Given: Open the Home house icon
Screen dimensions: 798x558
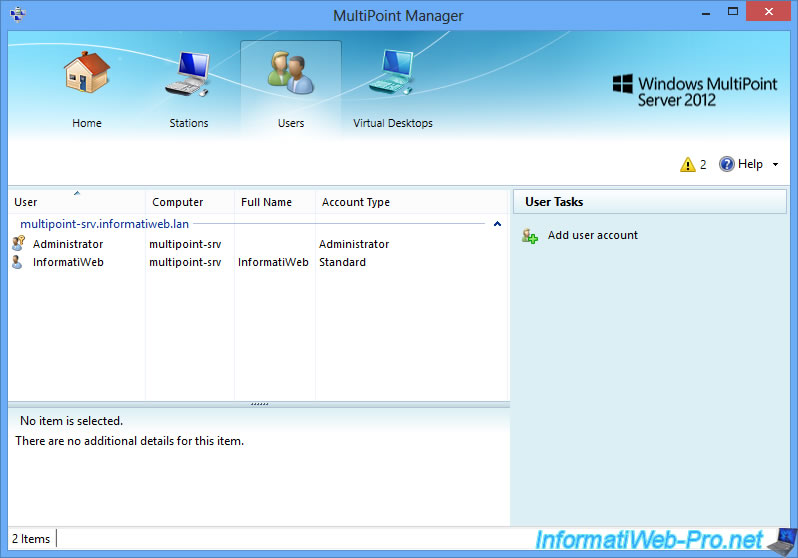Looking at the screenshot, I should pos(87,72).
